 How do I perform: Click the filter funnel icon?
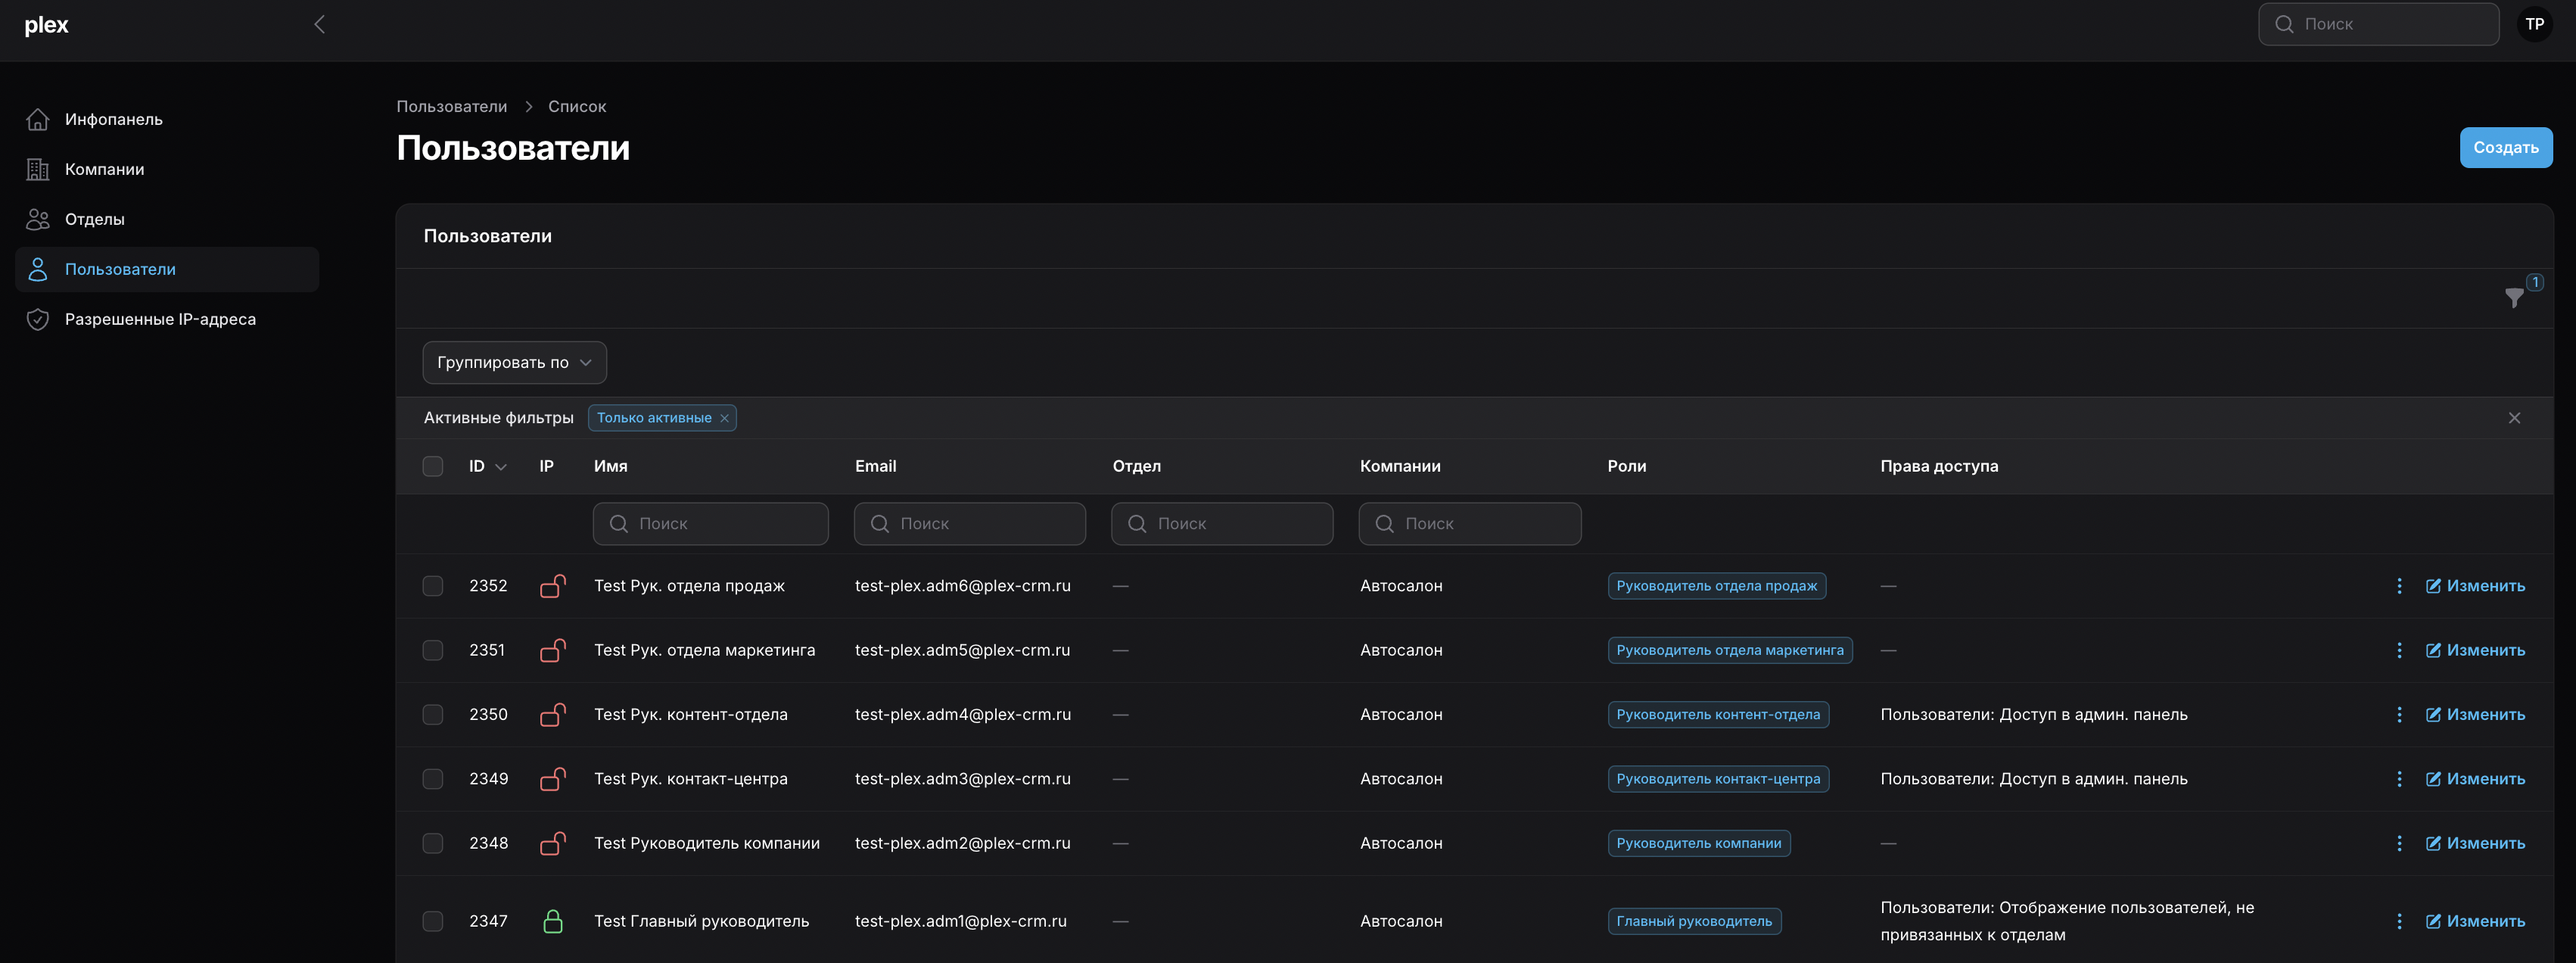click(2513, 298)
